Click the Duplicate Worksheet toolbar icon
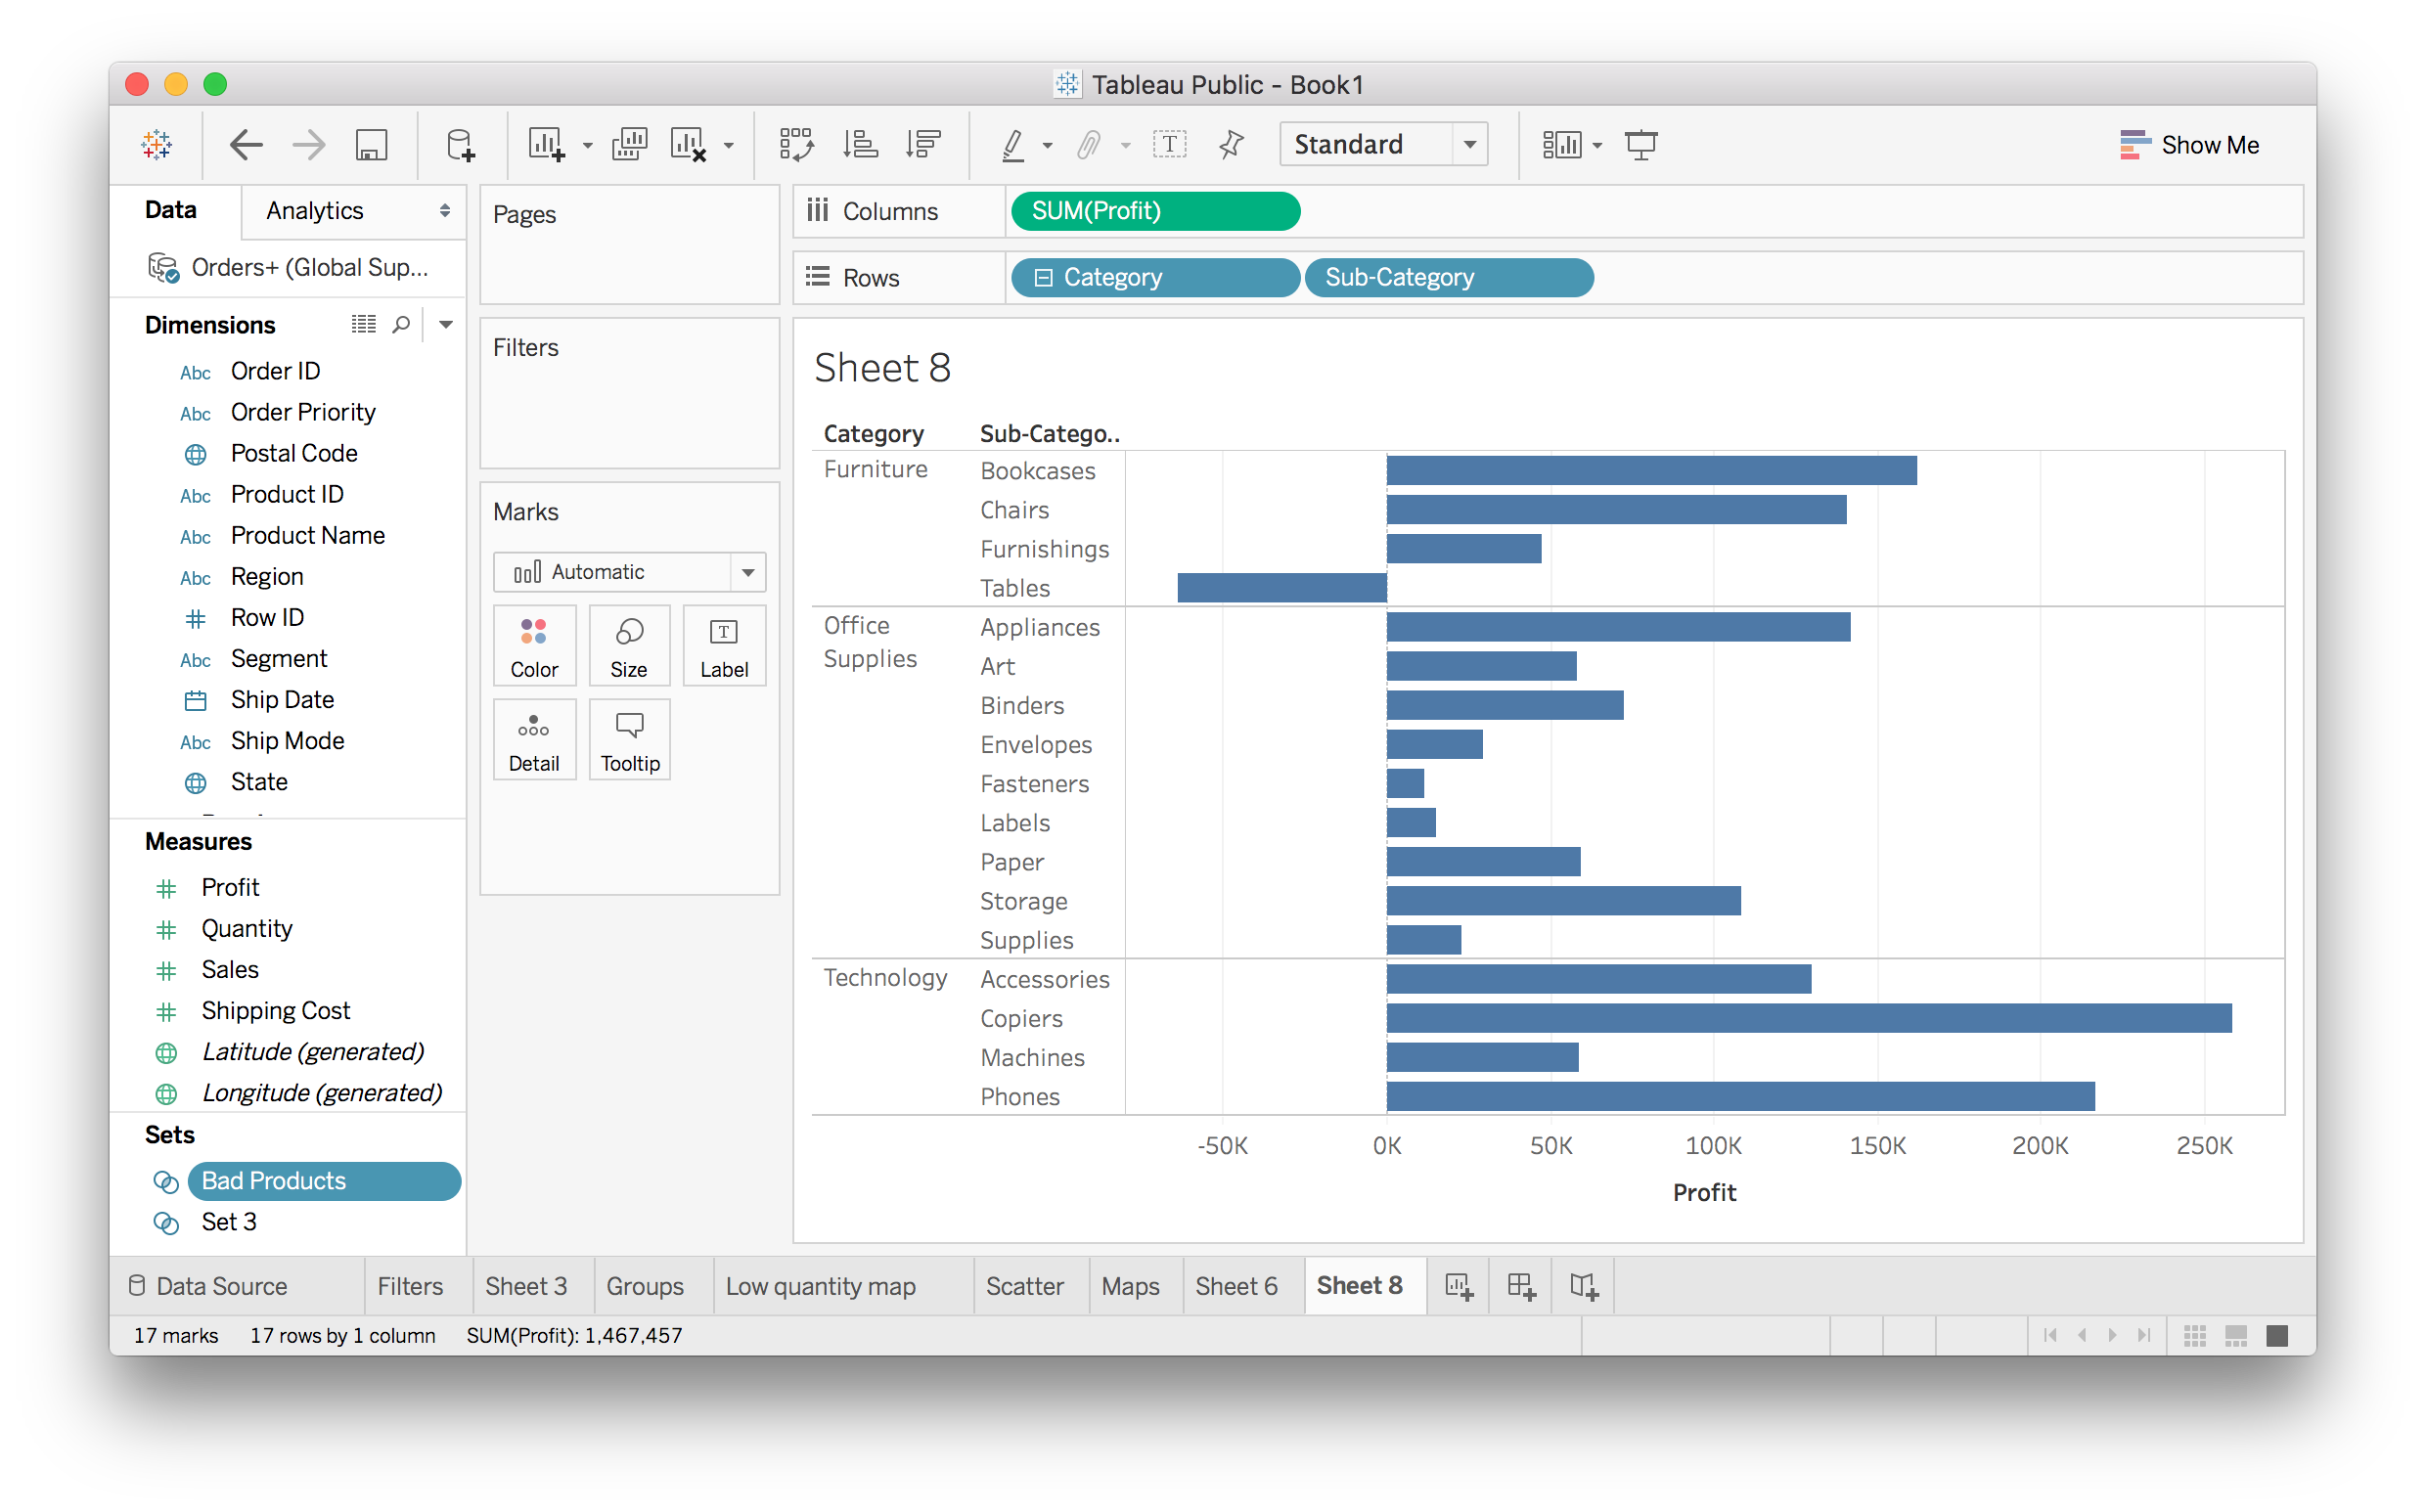2426x1512 pixels. [x=629, y=145]
